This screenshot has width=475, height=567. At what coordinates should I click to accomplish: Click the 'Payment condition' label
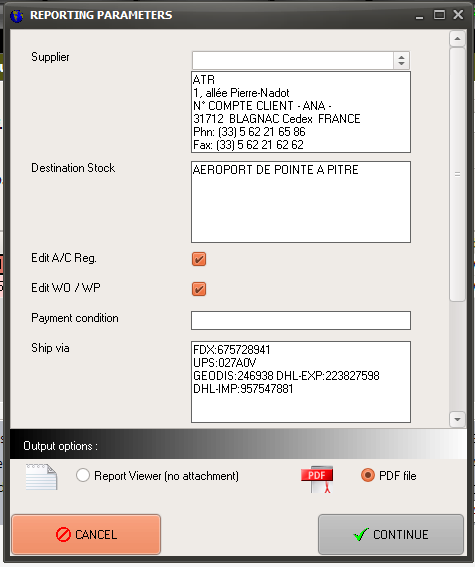tap(75, 318)
